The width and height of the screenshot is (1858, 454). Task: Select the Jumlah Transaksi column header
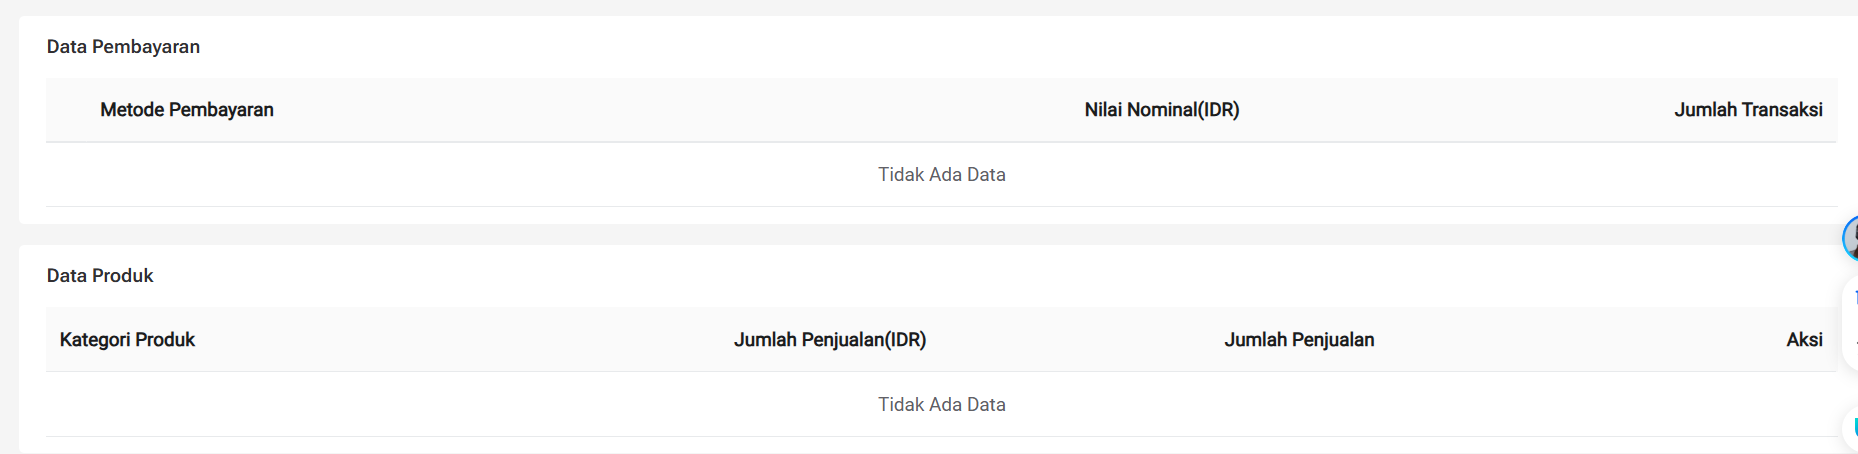[x=1748, y=110]
